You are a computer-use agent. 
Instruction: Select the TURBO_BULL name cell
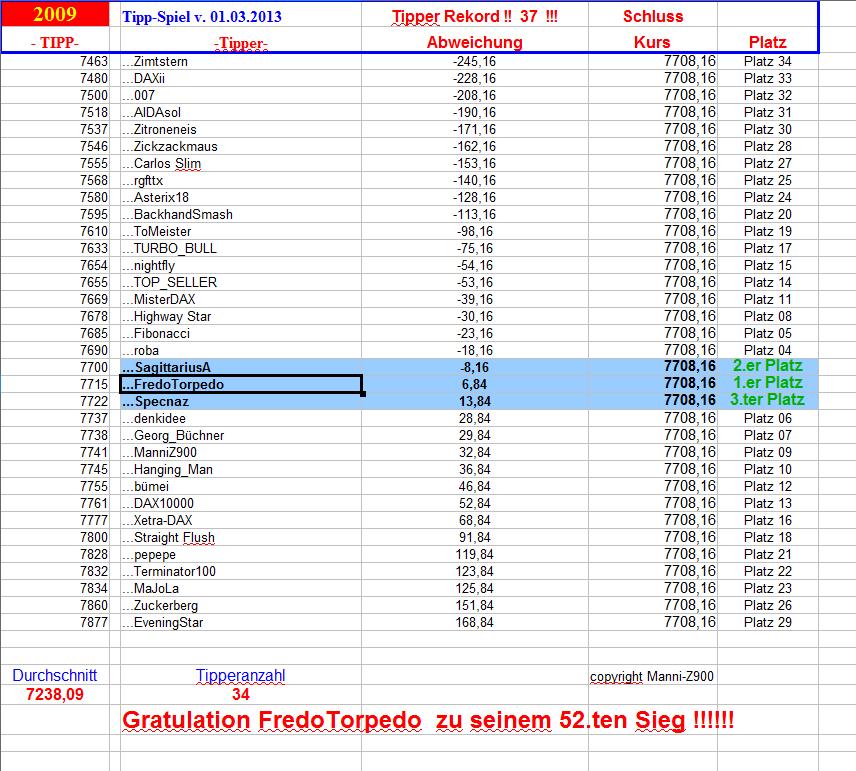coord(241,248)
